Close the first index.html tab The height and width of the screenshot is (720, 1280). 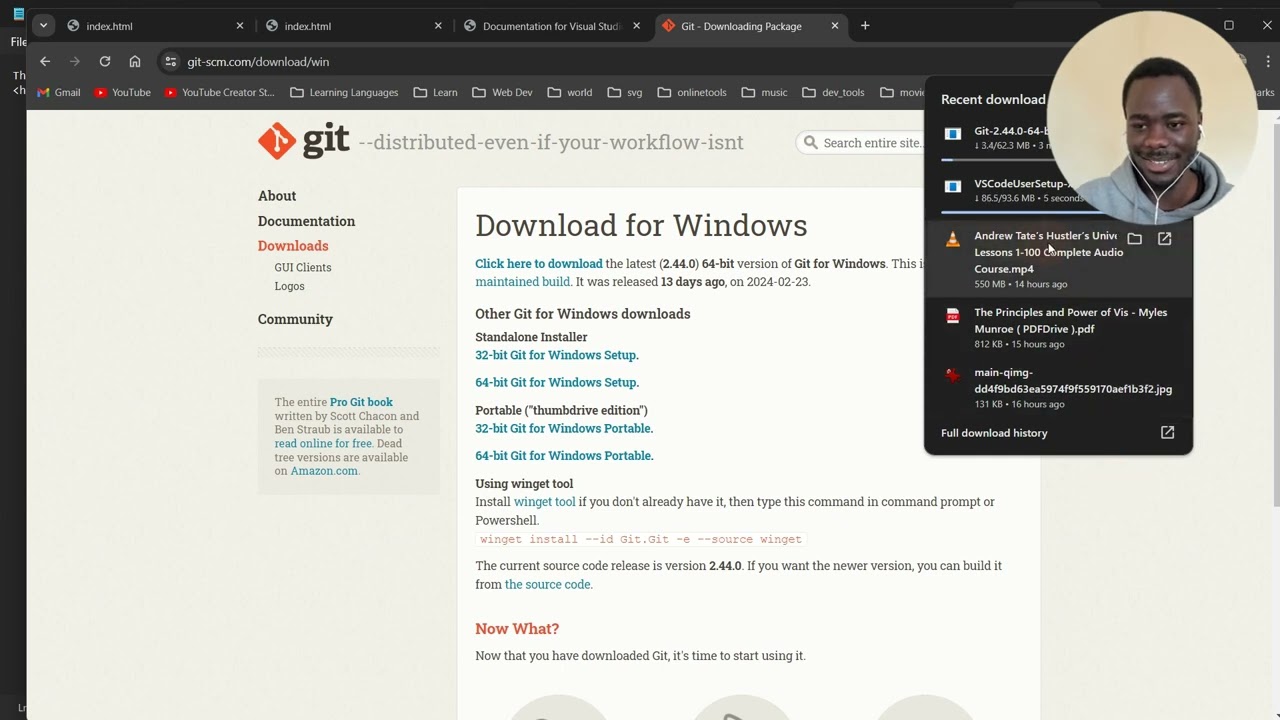tap(240, 26)
